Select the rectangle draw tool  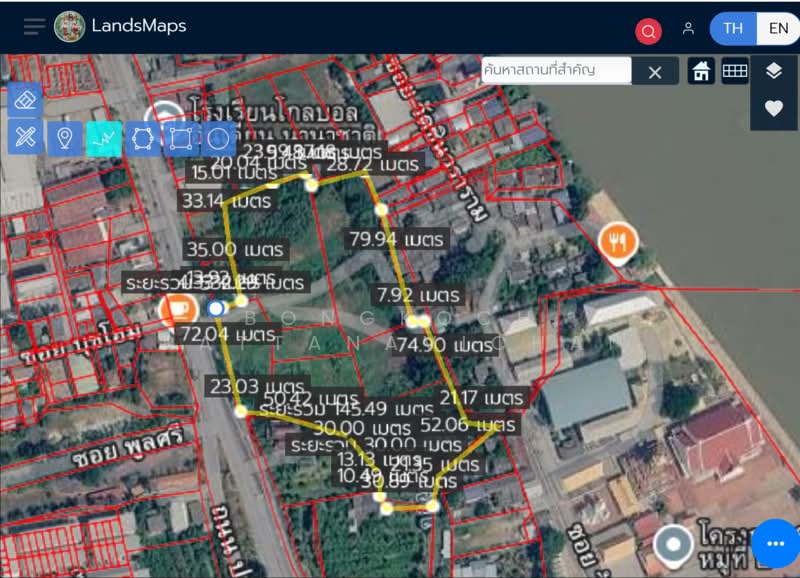coord(181,138)
